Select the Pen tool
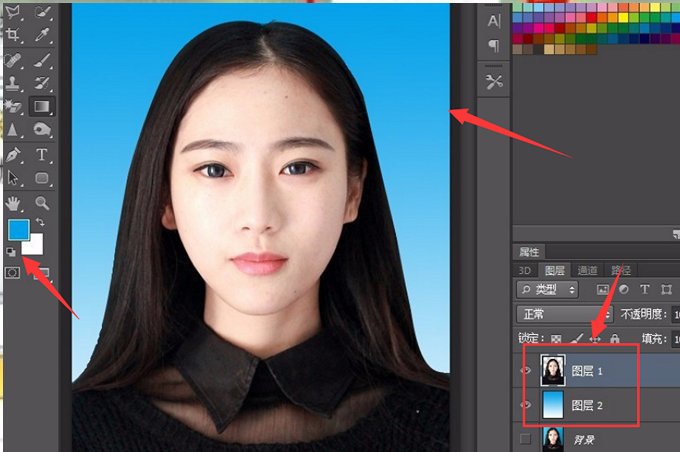The width and height of the screenshot is (680, 452). coord(13,155)
